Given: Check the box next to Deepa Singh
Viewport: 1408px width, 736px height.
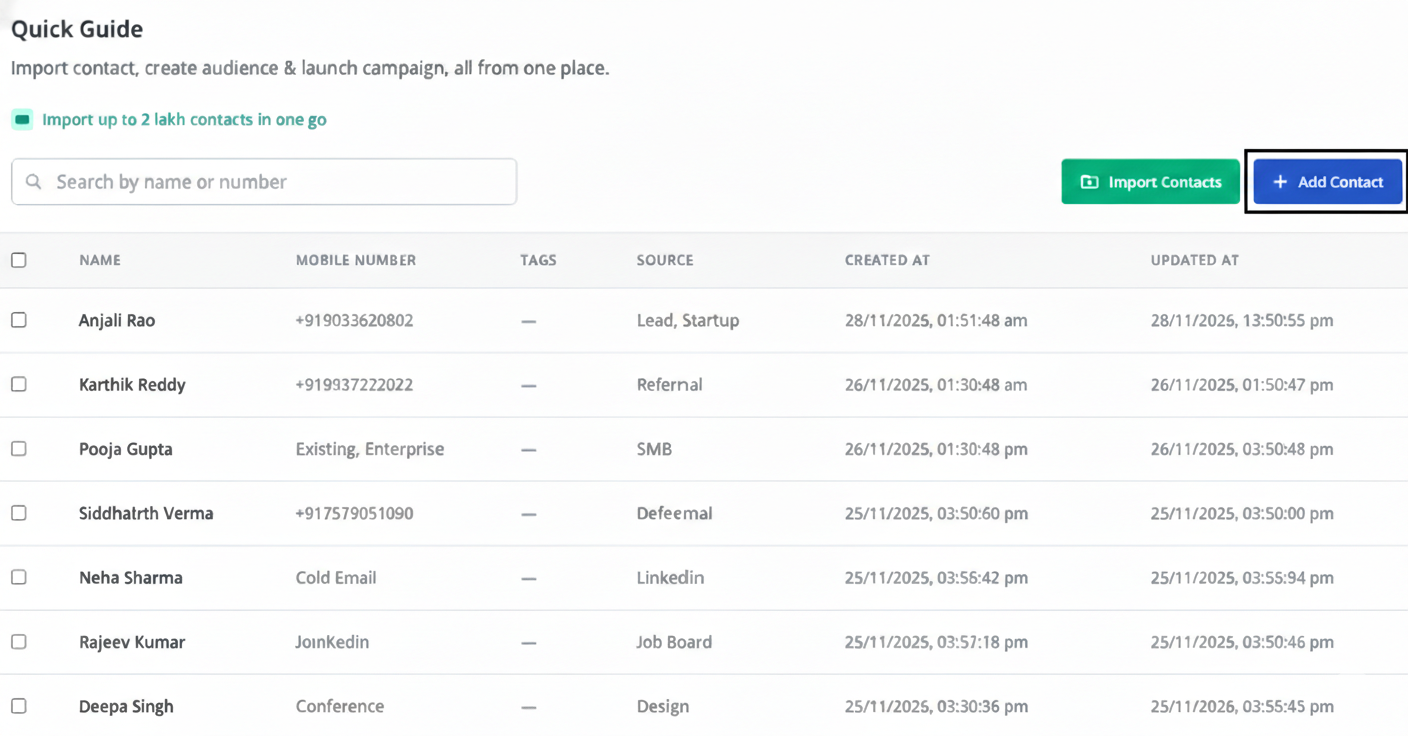Looking at the screenshot, I should tap(18, 705).
